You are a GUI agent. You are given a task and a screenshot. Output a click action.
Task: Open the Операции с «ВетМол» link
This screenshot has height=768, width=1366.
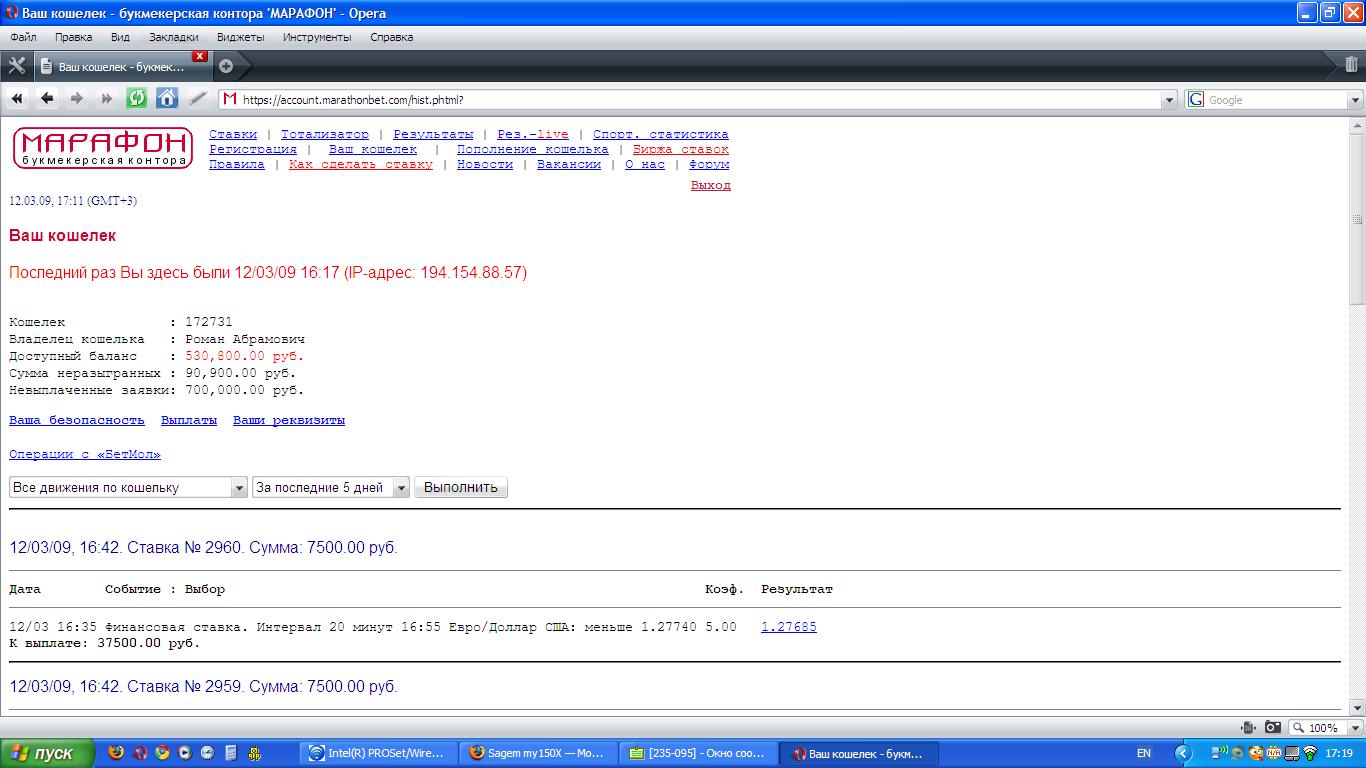click(x=85, y=454)
